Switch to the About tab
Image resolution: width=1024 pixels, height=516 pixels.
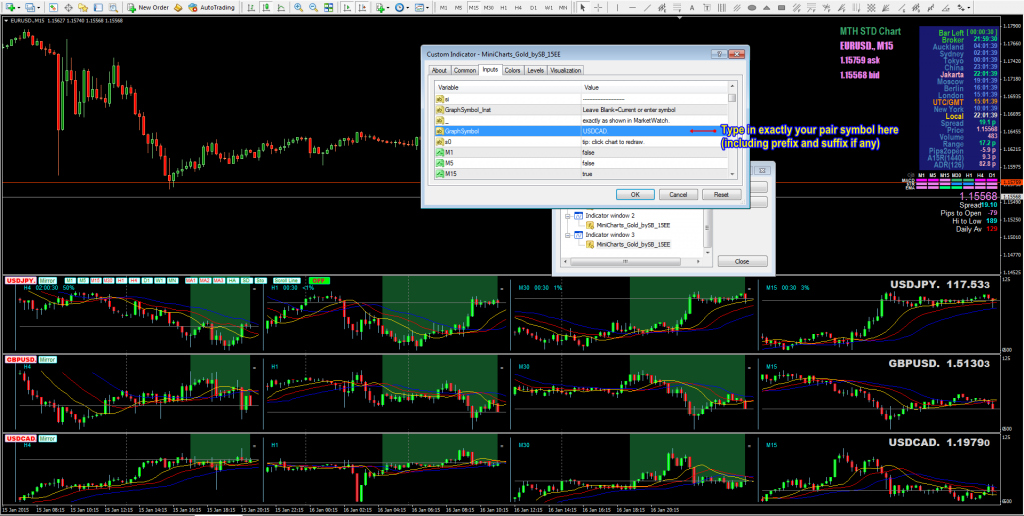[x=439, y=70]
